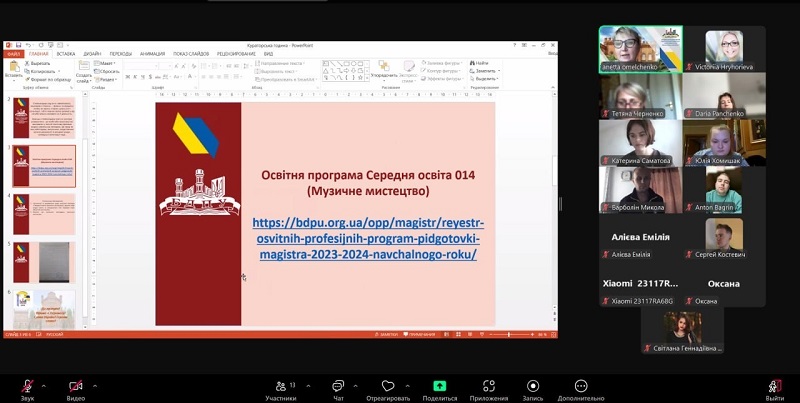This screenshot has height=403, width=800.
Task: Switch to slide sorter view icon
Action: pyautogui.click(x=458, y=335)
